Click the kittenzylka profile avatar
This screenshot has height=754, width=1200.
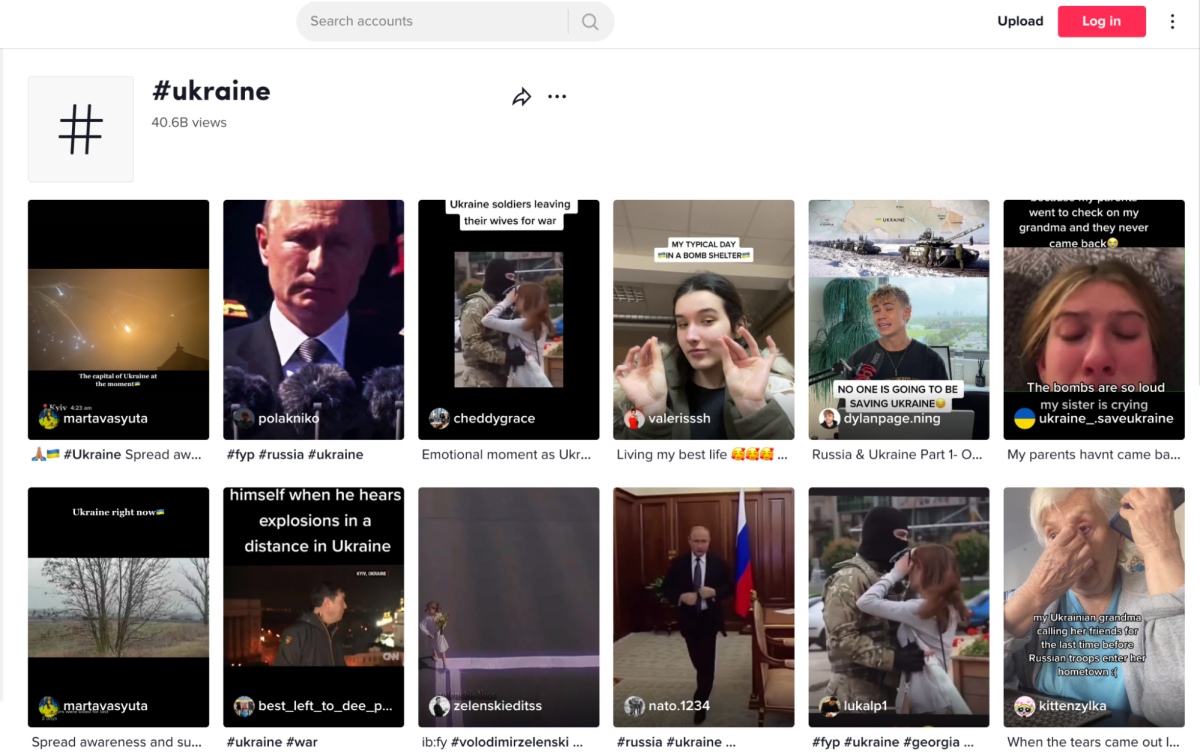(1024, 706)
